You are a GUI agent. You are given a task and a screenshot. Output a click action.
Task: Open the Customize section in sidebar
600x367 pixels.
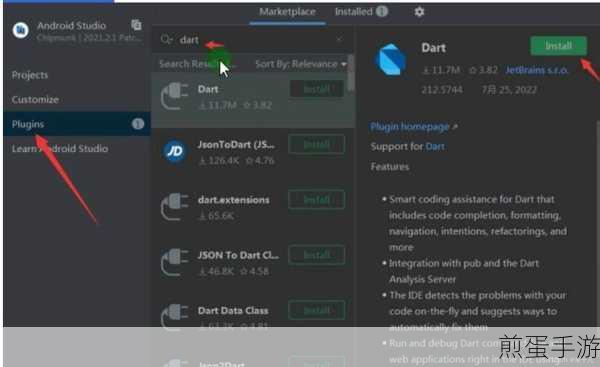point(35,99)
